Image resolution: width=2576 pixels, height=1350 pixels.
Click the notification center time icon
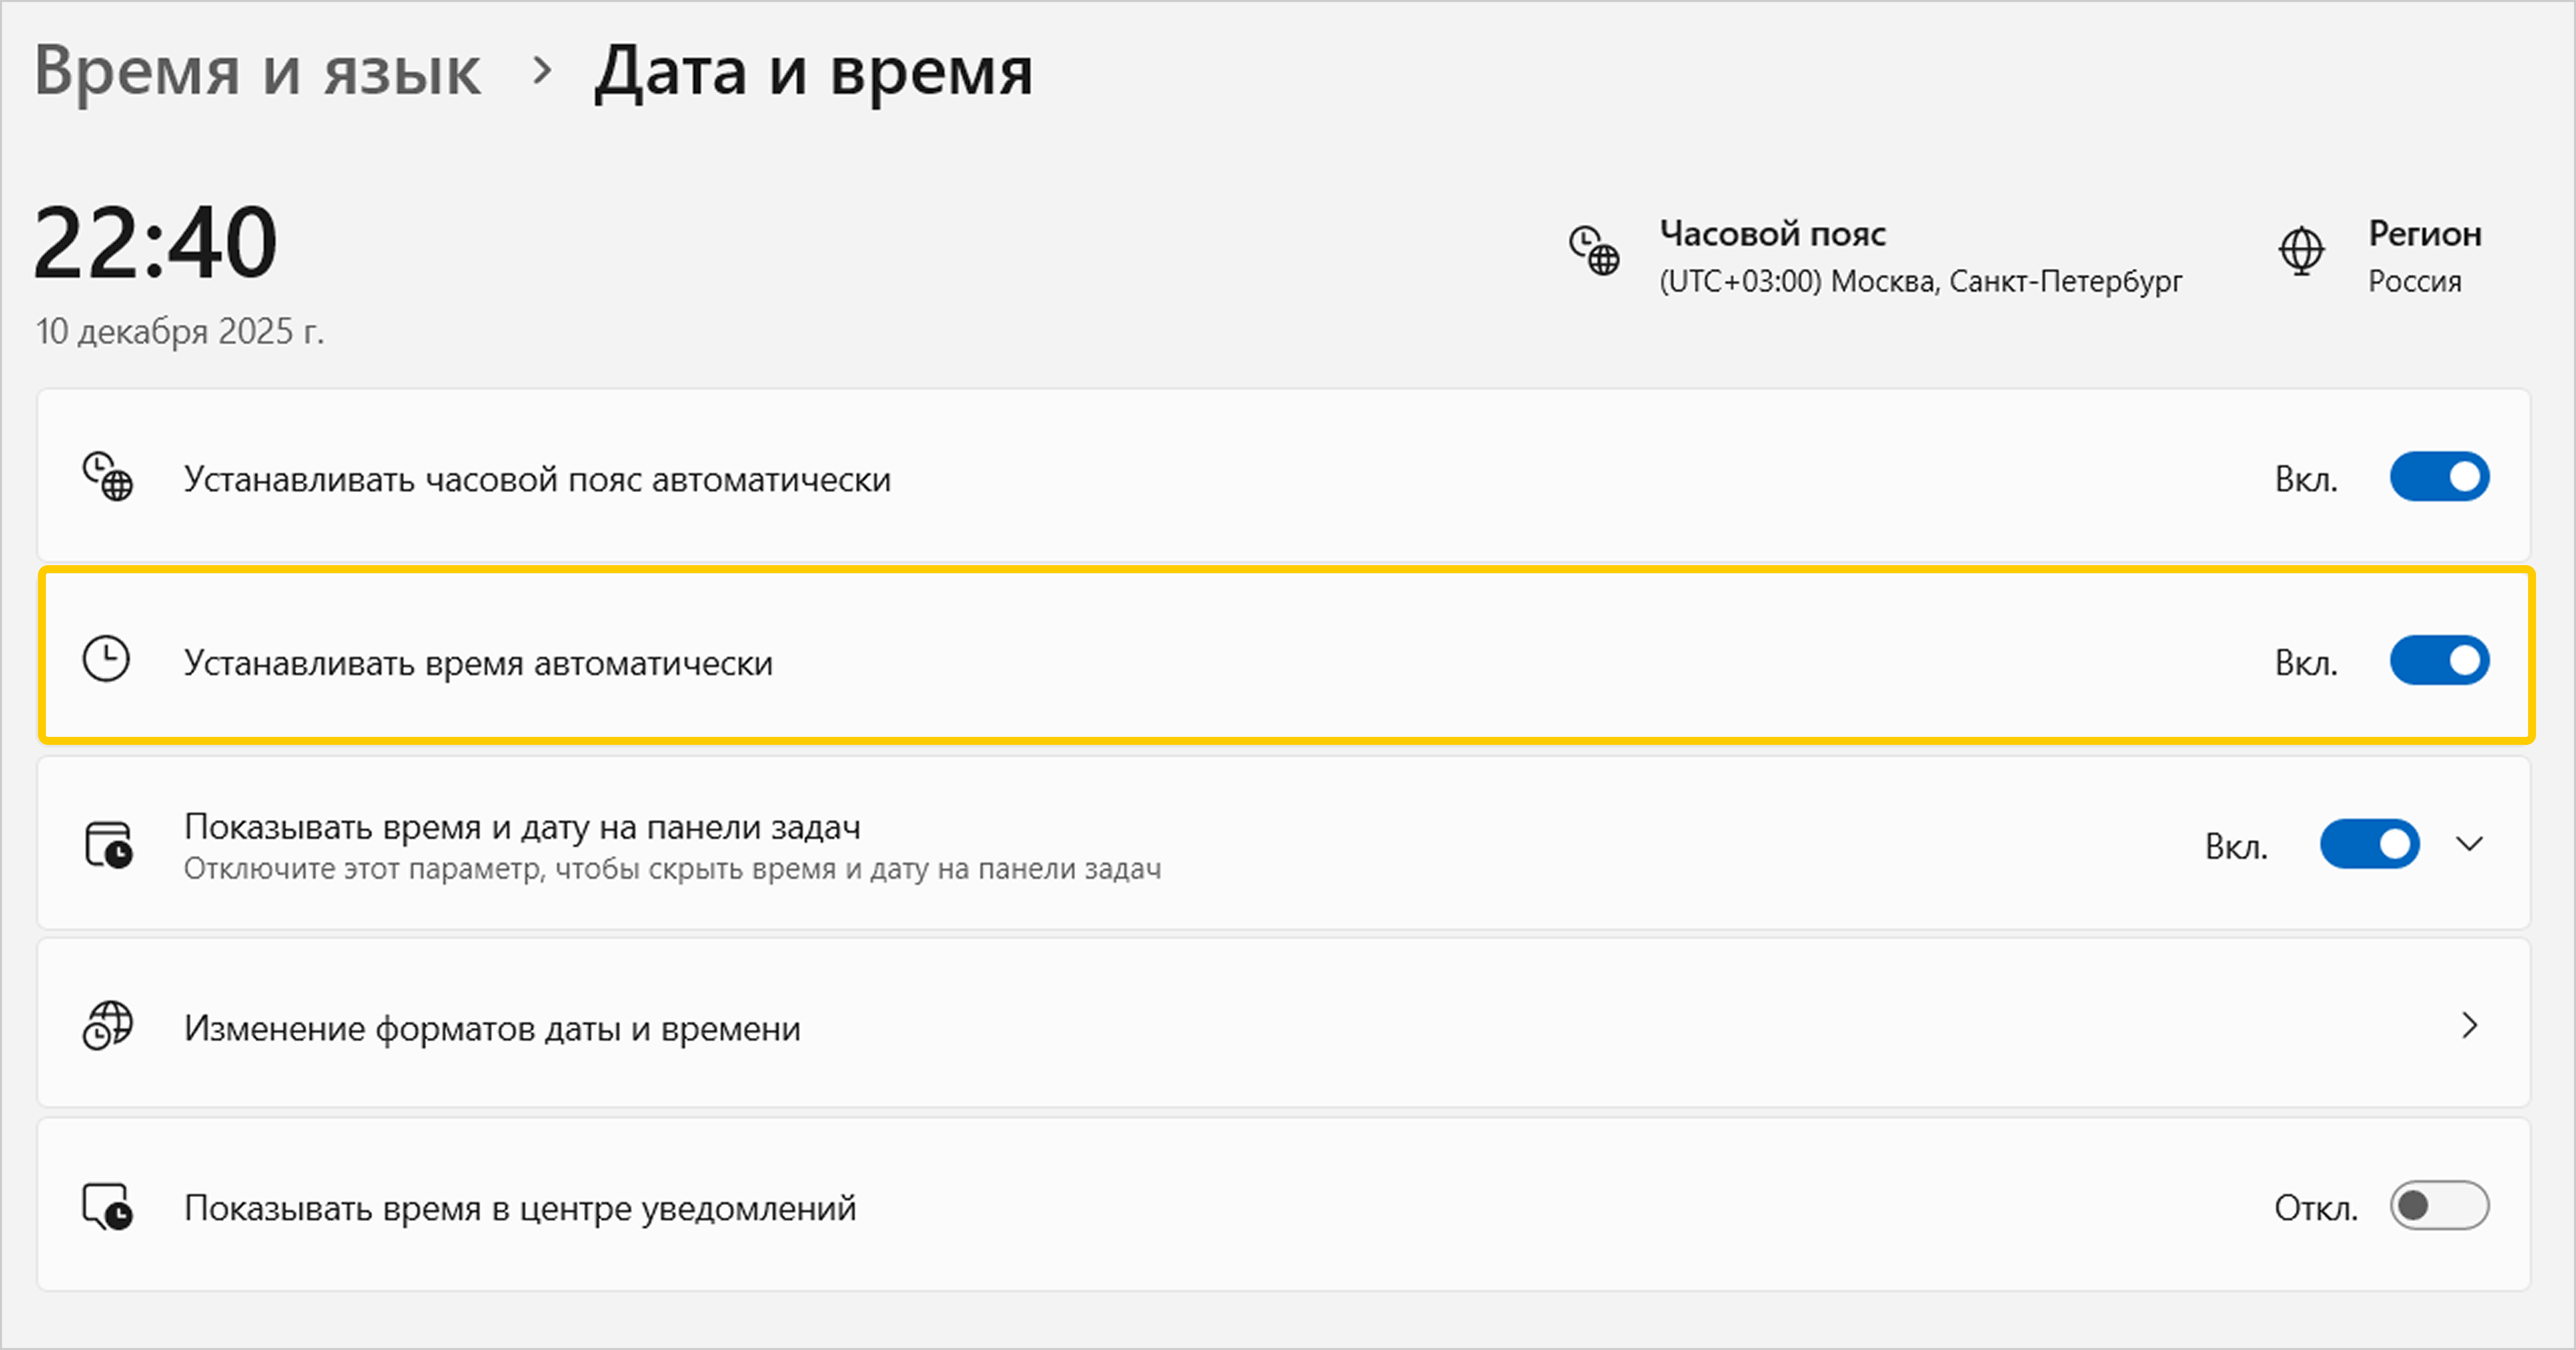pos(107,1207)
